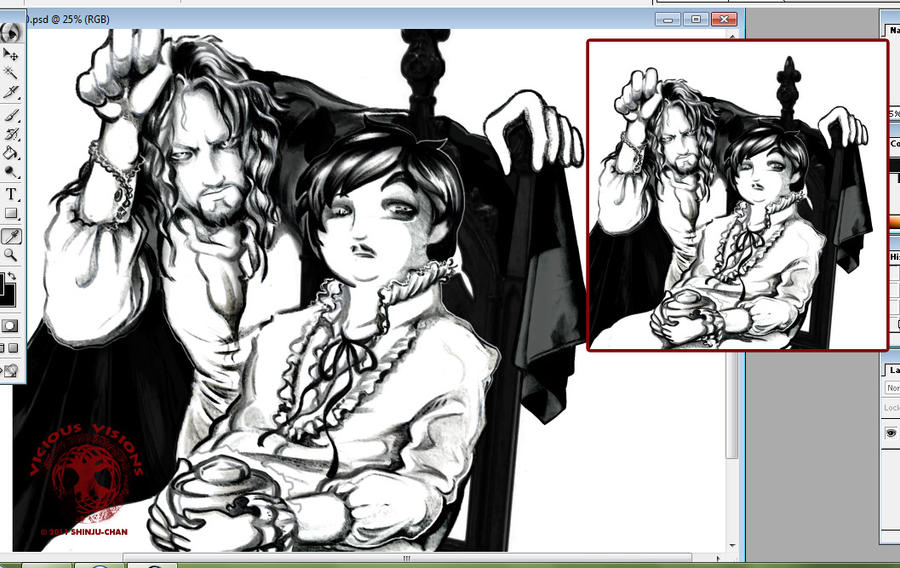Open the layer blend mode dropdown
The image size is (900, 568).
892,388
